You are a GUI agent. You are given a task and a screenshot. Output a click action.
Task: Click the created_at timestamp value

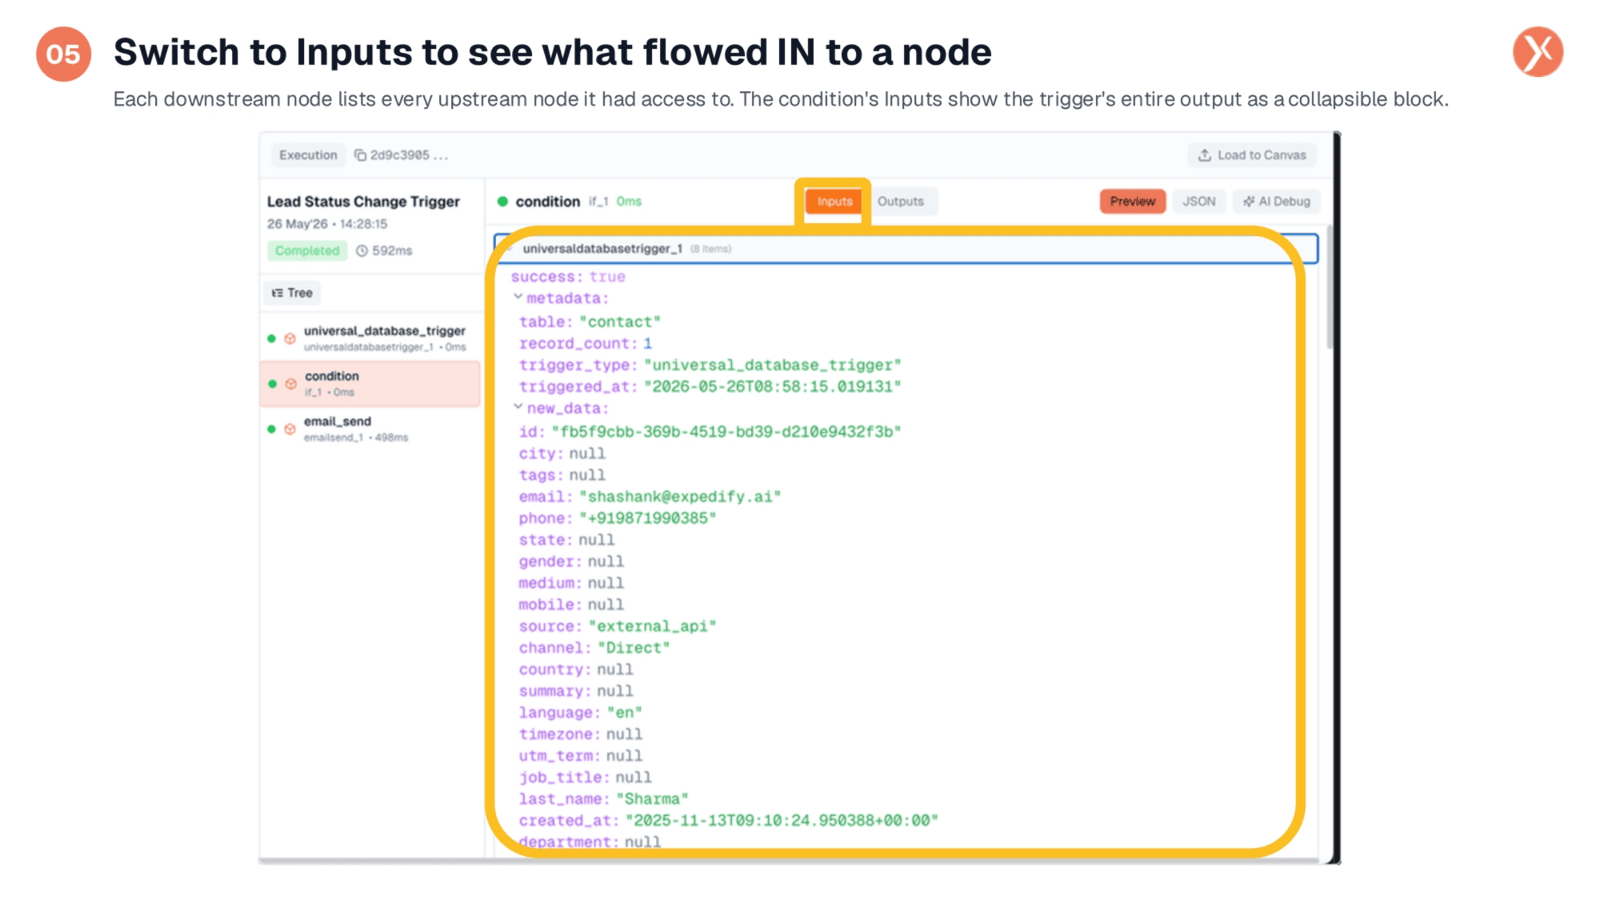(x=782, y=821)
